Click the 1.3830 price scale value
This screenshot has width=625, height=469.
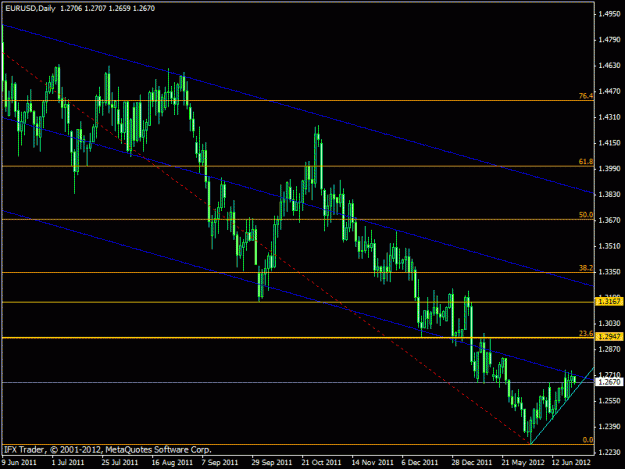pos(609,194)
